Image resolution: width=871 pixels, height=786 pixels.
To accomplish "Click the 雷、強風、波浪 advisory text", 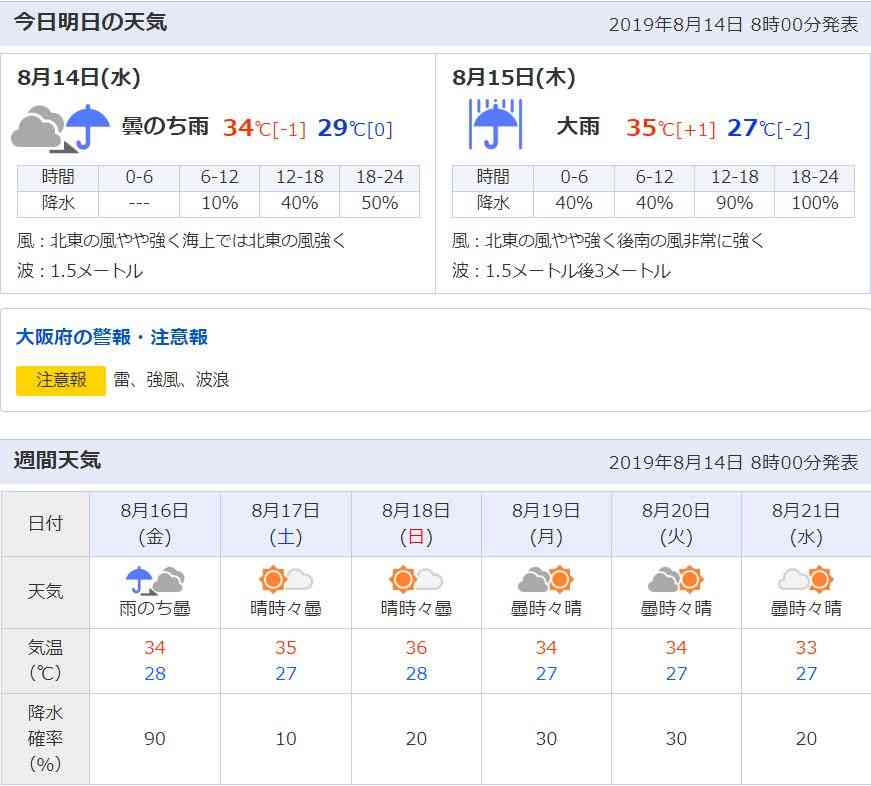I will tap(171, 380).
